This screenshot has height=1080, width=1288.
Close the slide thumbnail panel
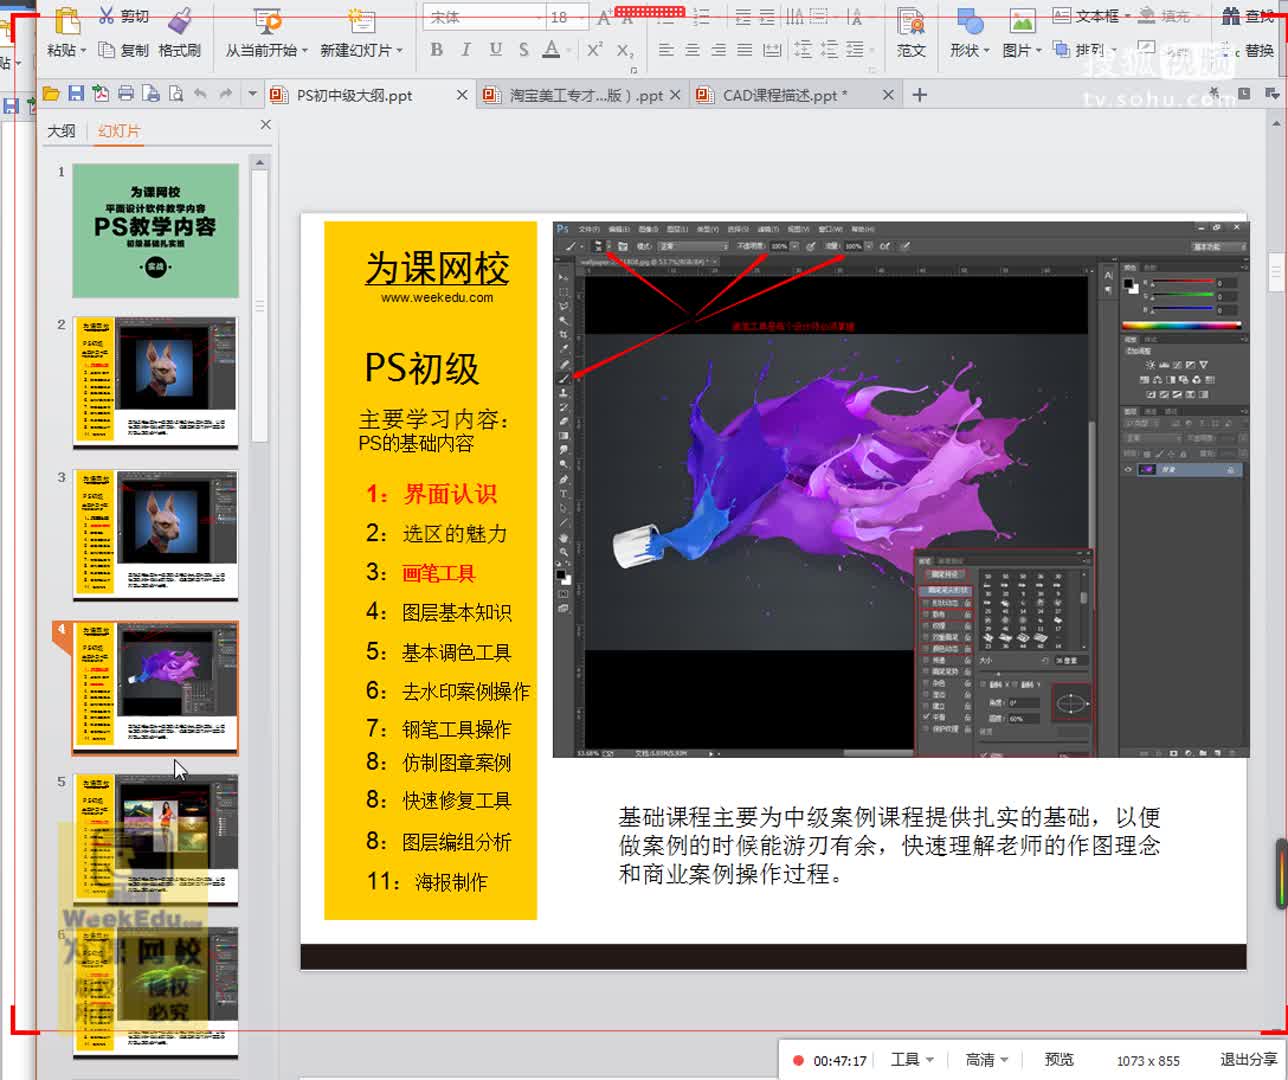pos(265,125)
